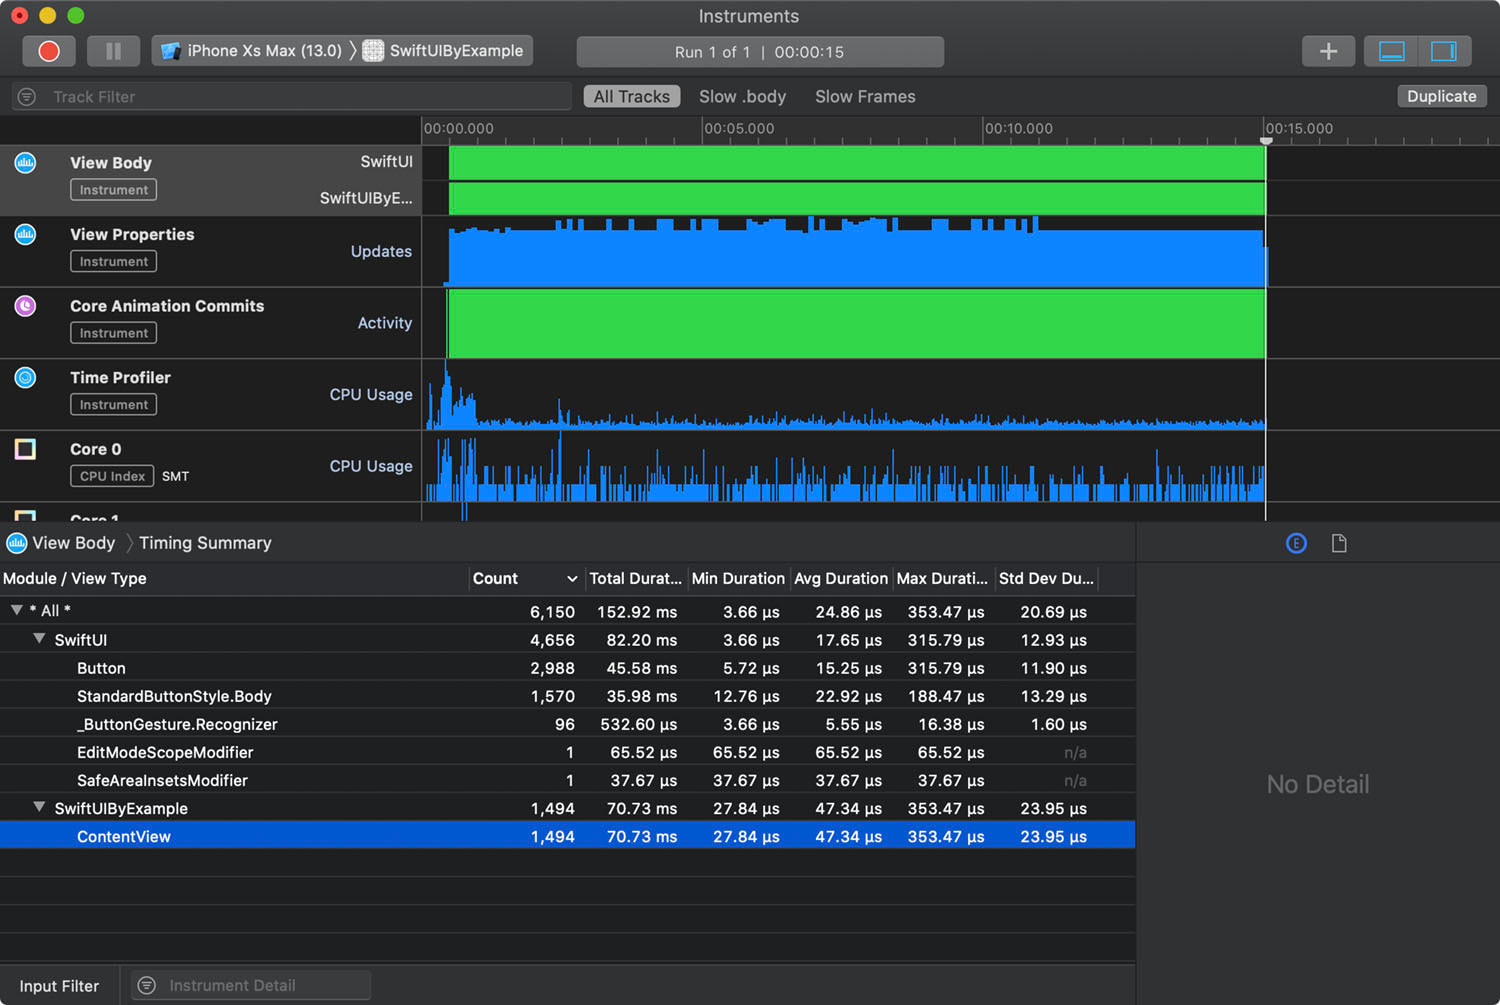Collapse the SwiftUI module disclosure triangle

pos(39,639)
